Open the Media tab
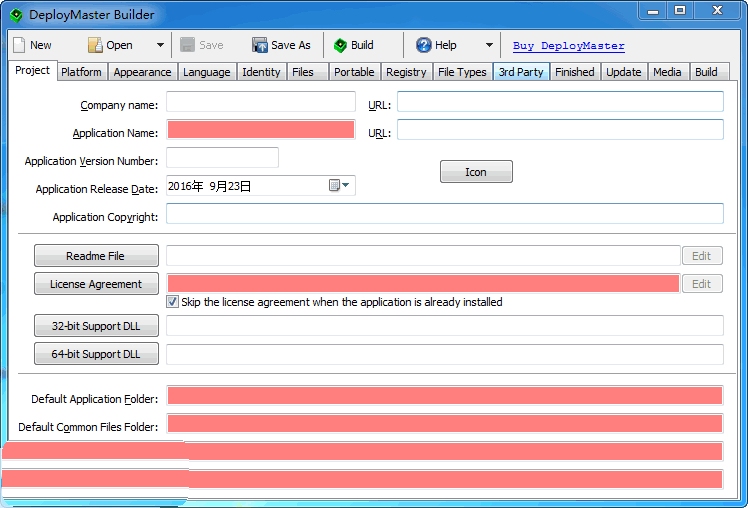This screenshot has height=508, width=748. (667, 72)
